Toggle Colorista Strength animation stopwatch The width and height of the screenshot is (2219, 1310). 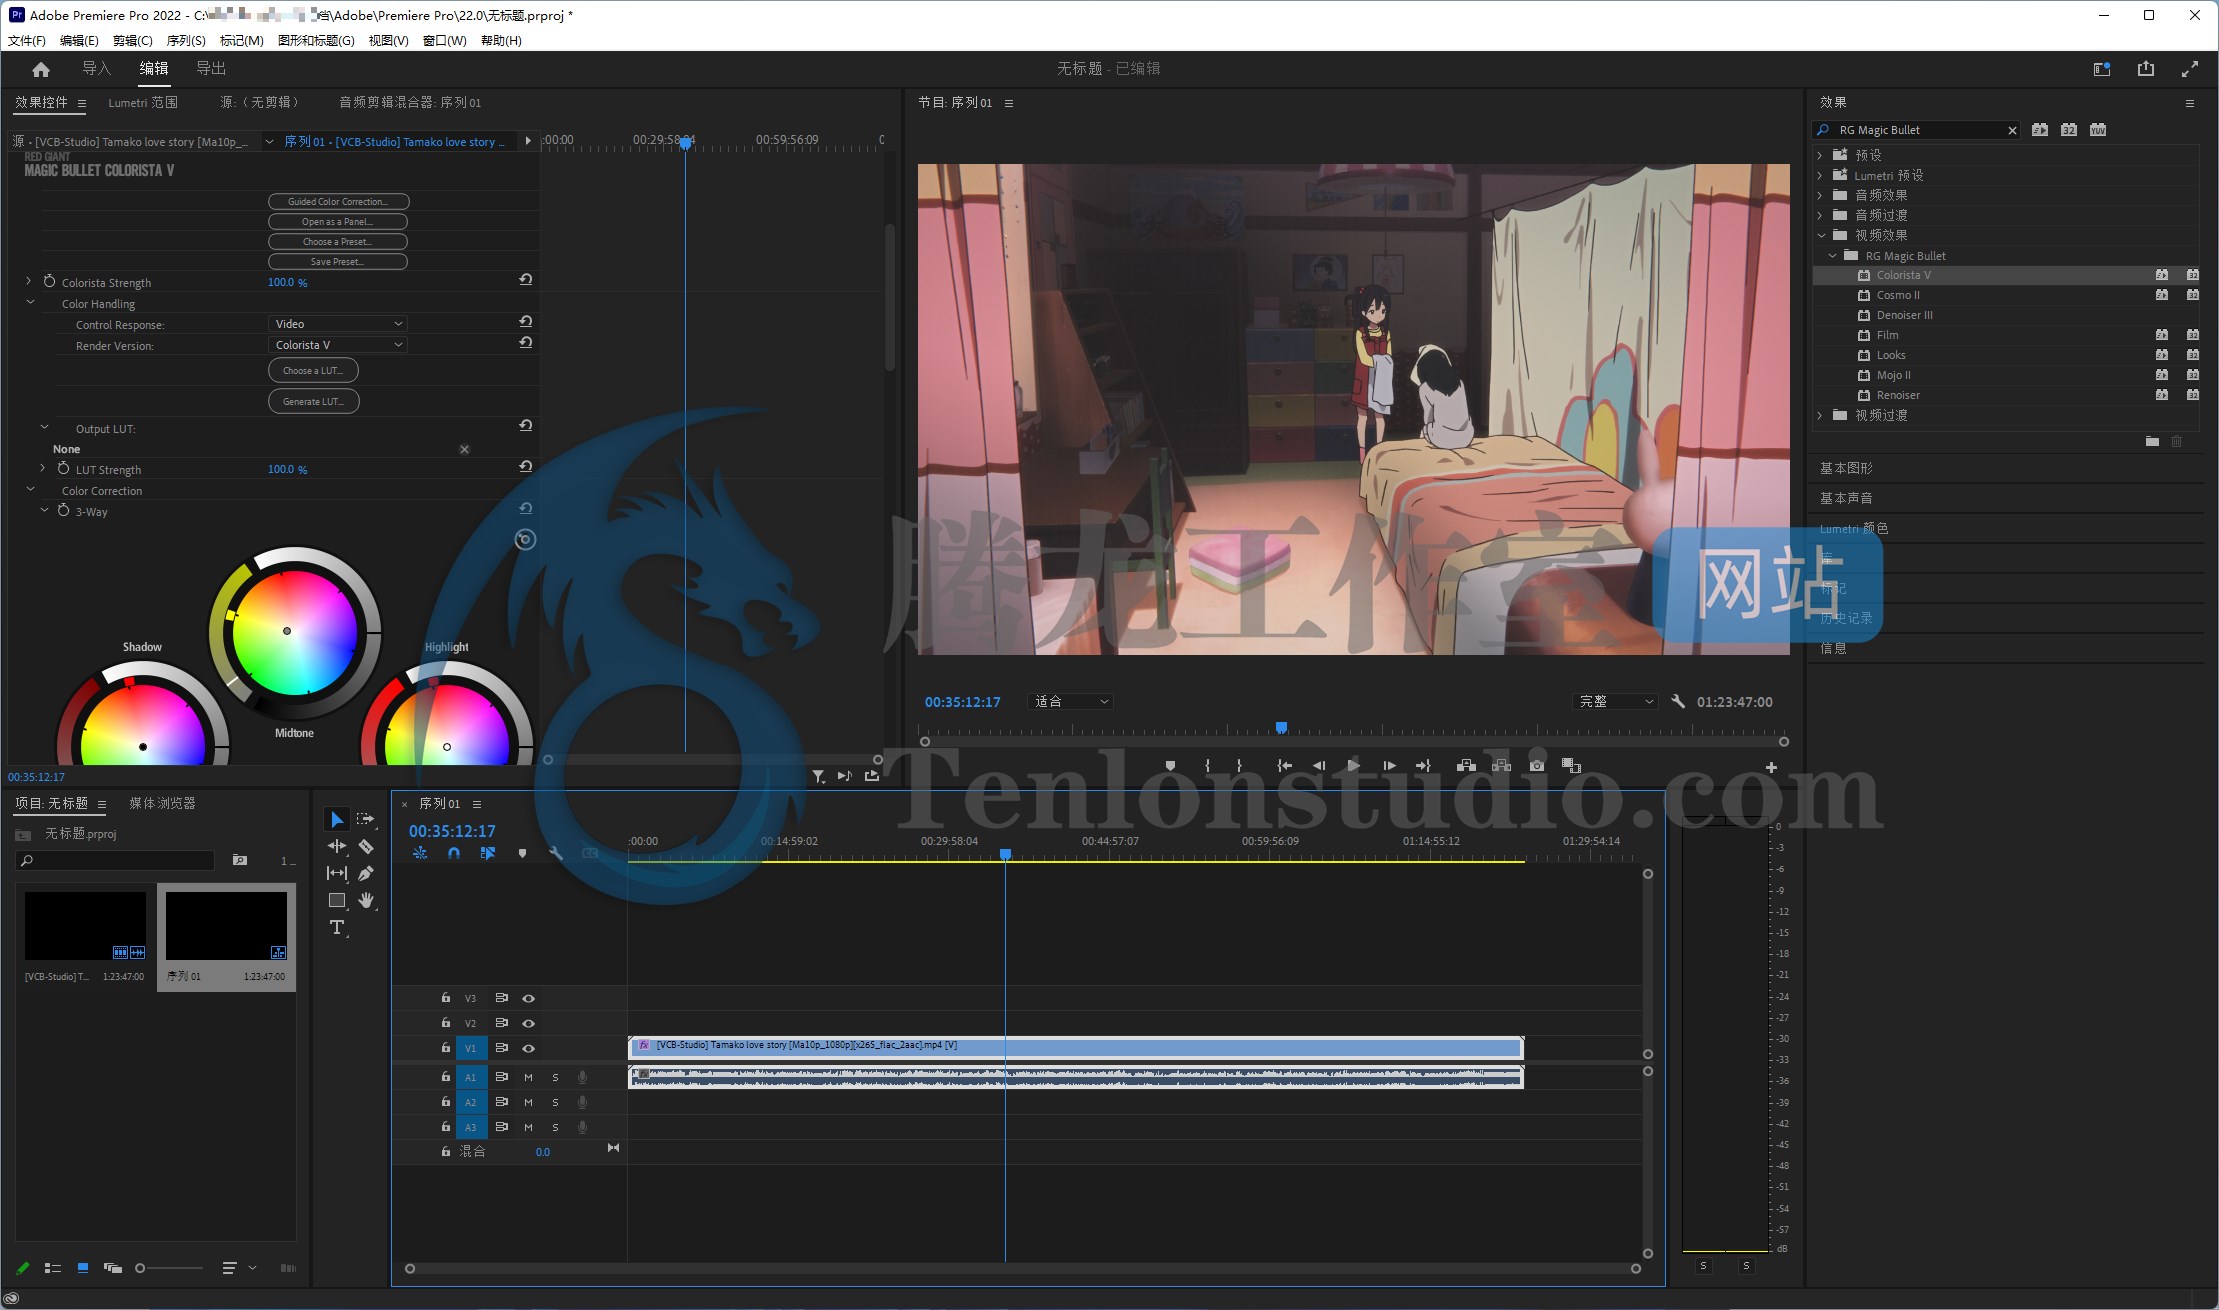click(49, 282)
